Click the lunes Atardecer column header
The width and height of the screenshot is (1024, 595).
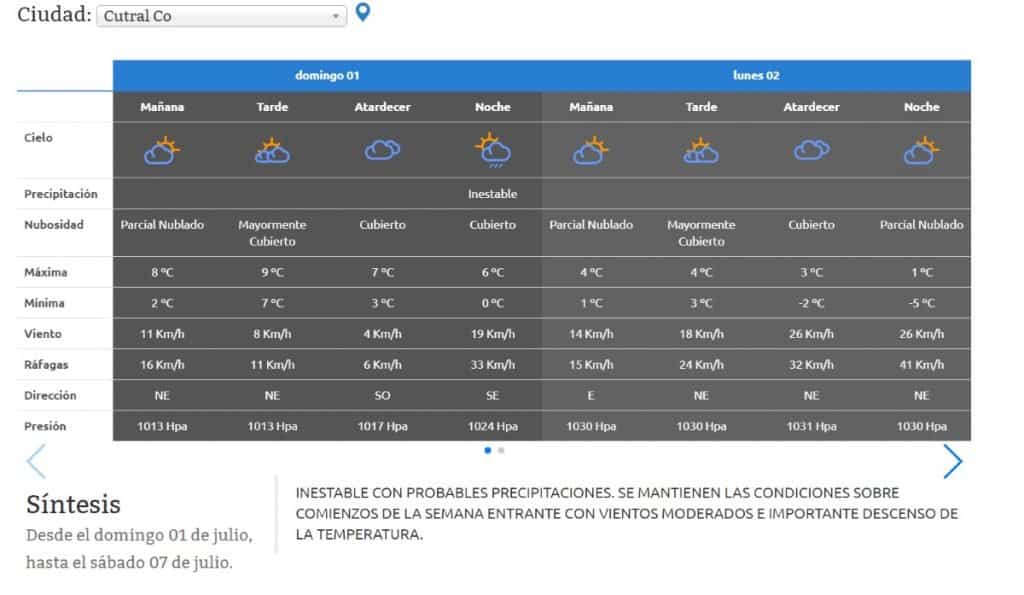coord(811,107)
